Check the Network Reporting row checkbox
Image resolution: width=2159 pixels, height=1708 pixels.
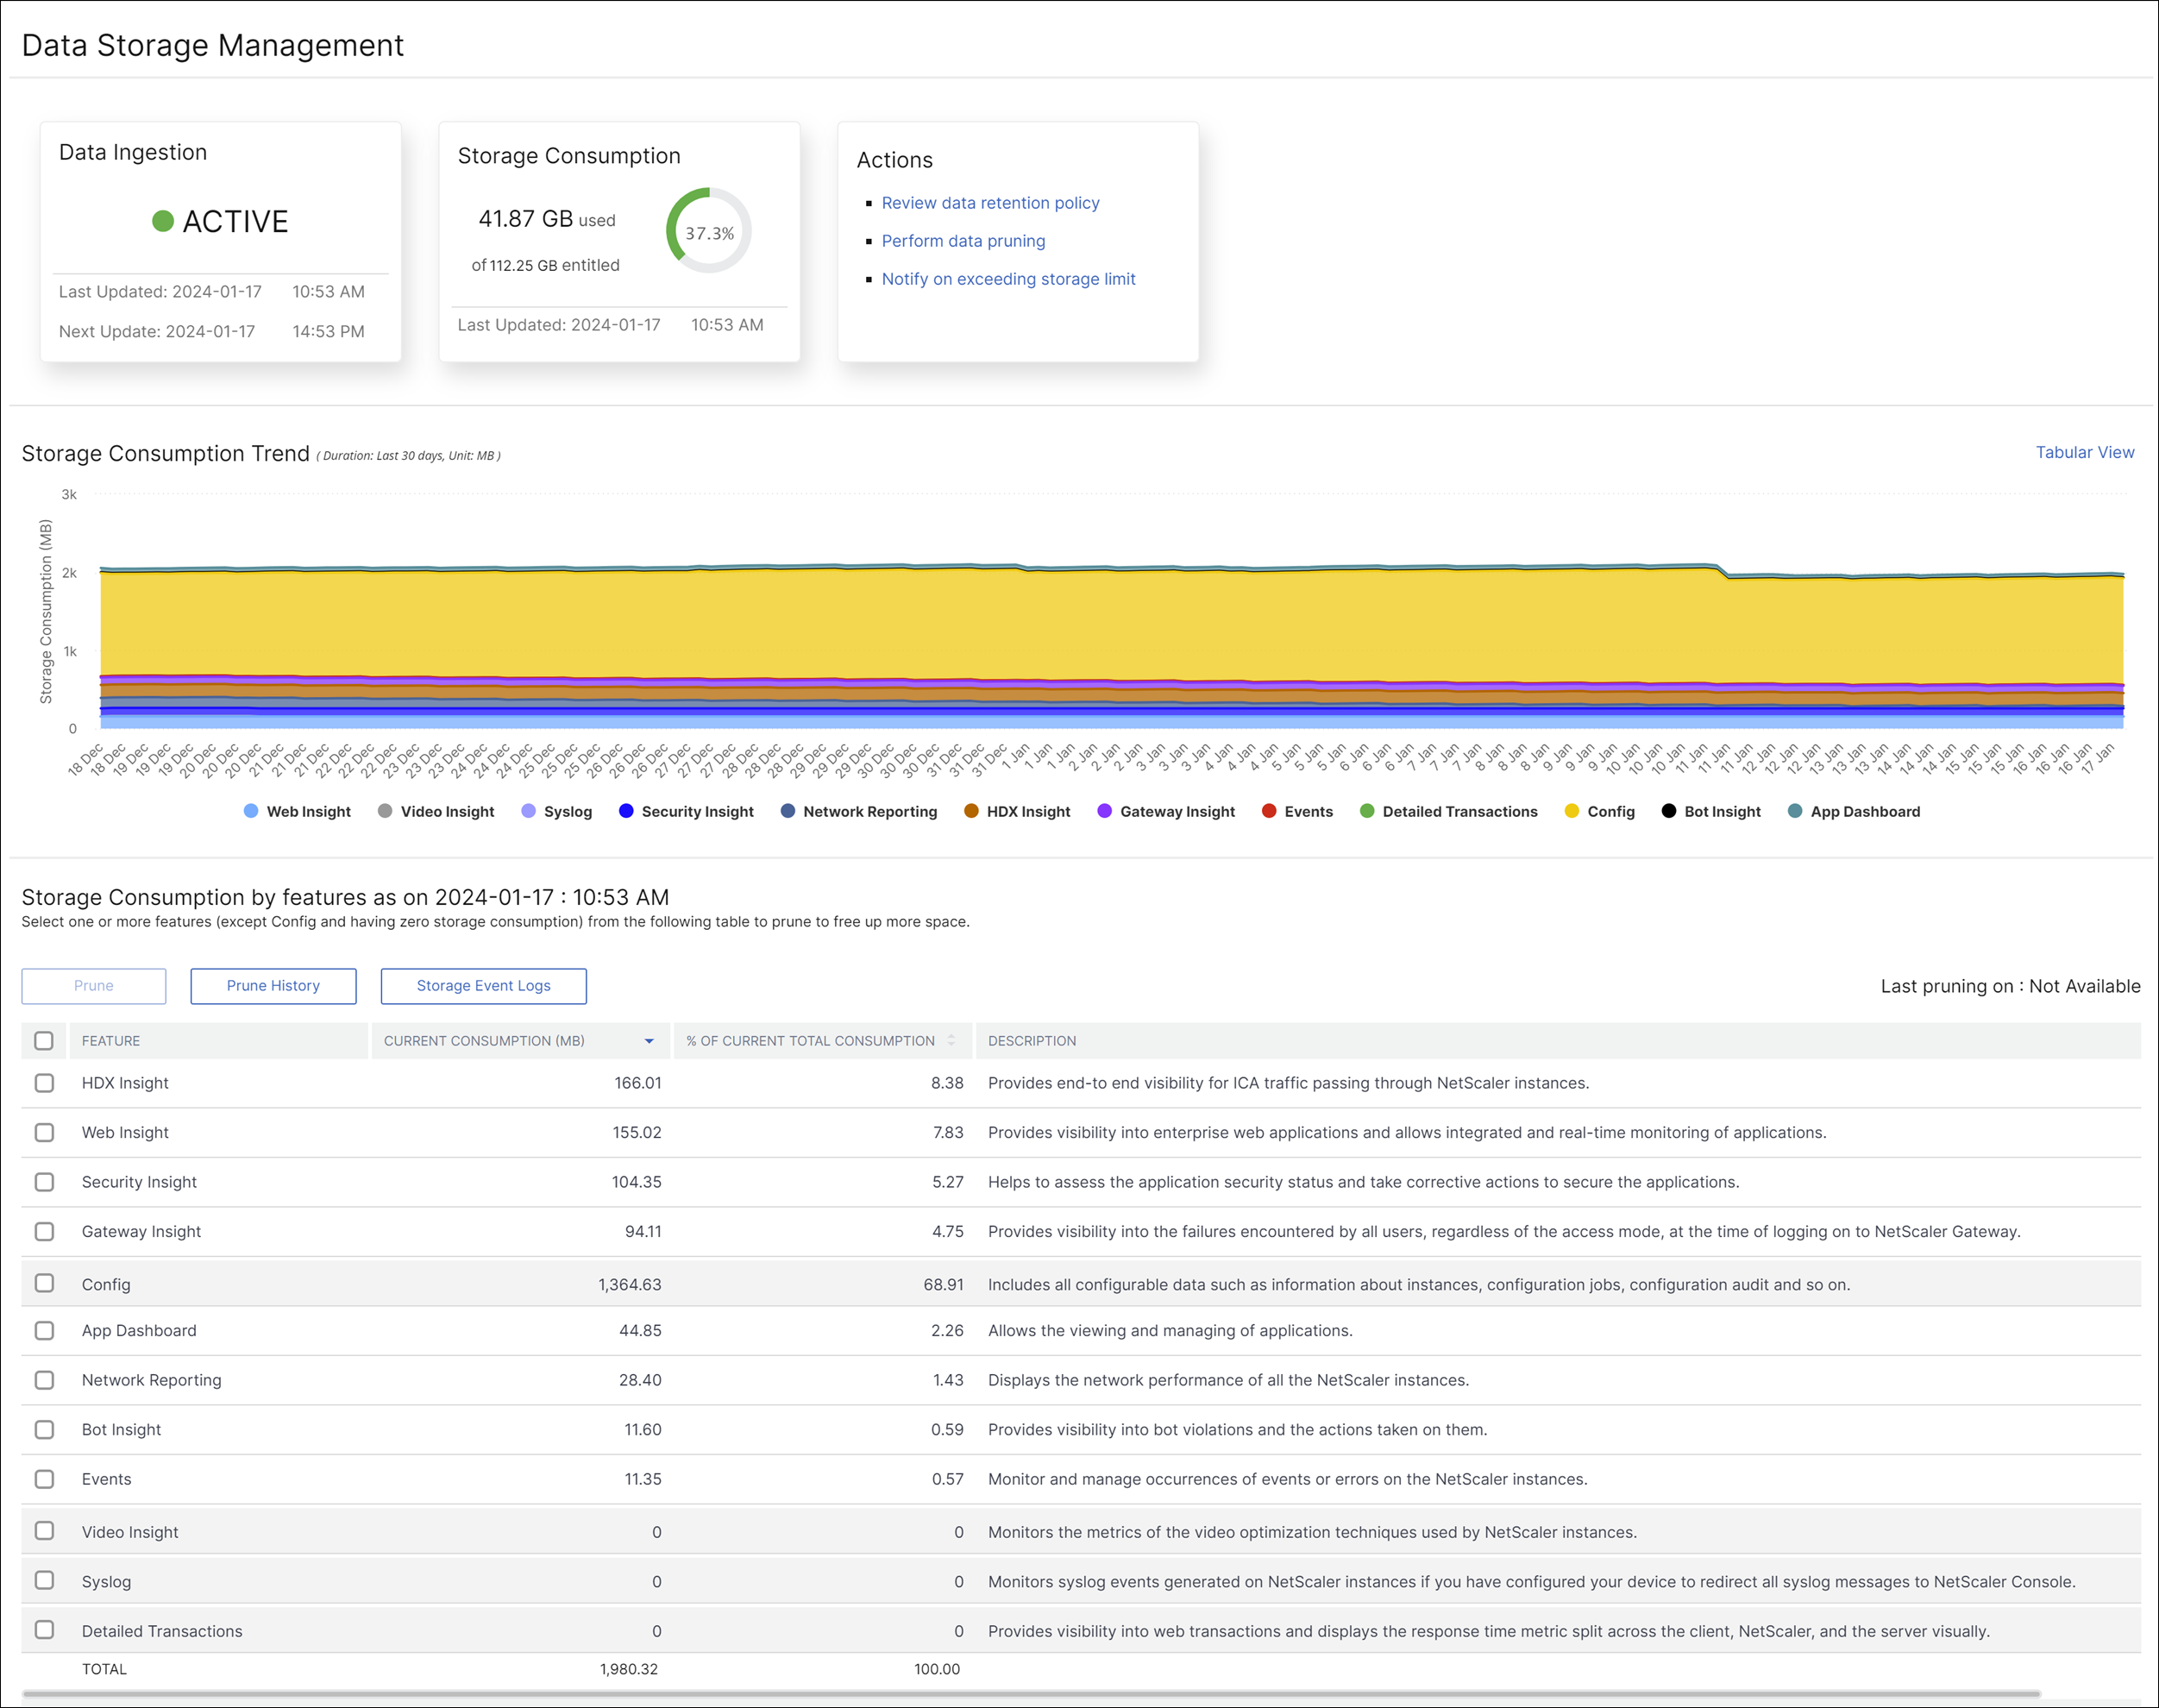point(44,1380)
